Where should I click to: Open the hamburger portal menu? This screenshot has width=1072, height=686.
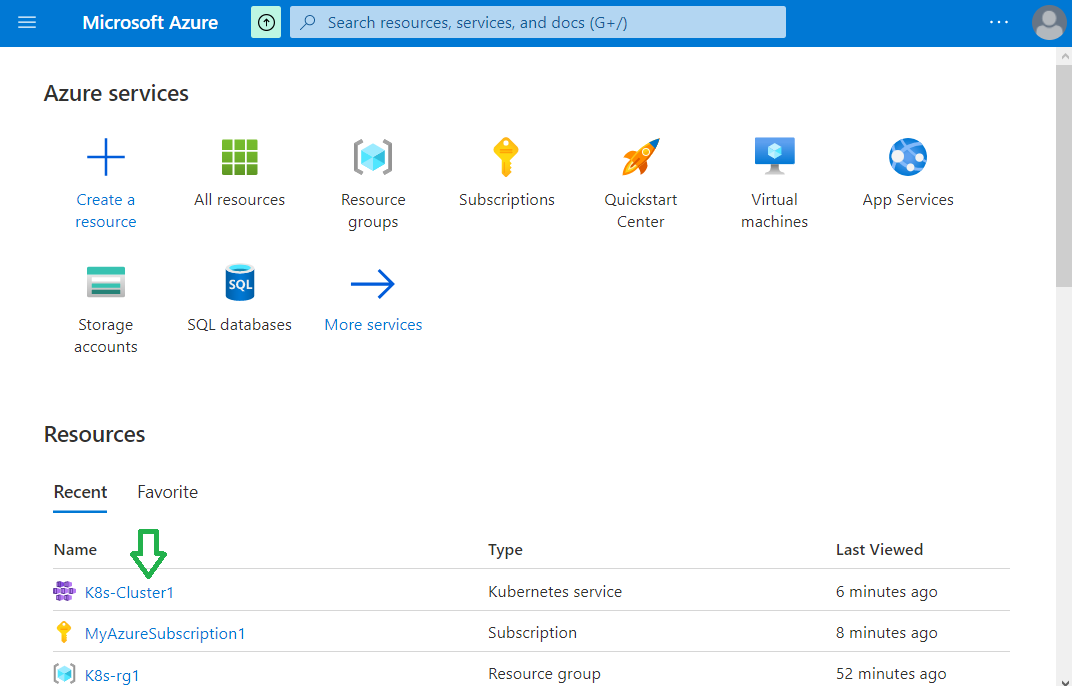click(27, 23)
